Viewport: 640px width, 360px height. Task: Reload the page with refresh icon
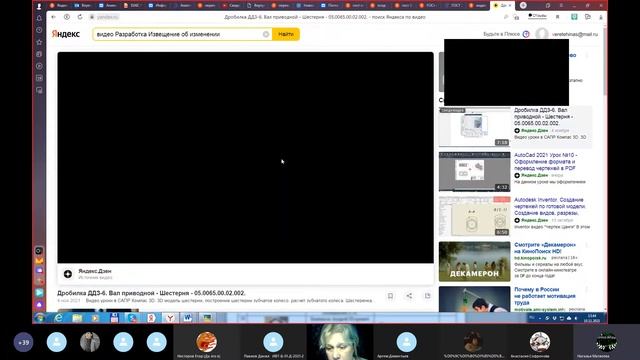tap(80, 17)
